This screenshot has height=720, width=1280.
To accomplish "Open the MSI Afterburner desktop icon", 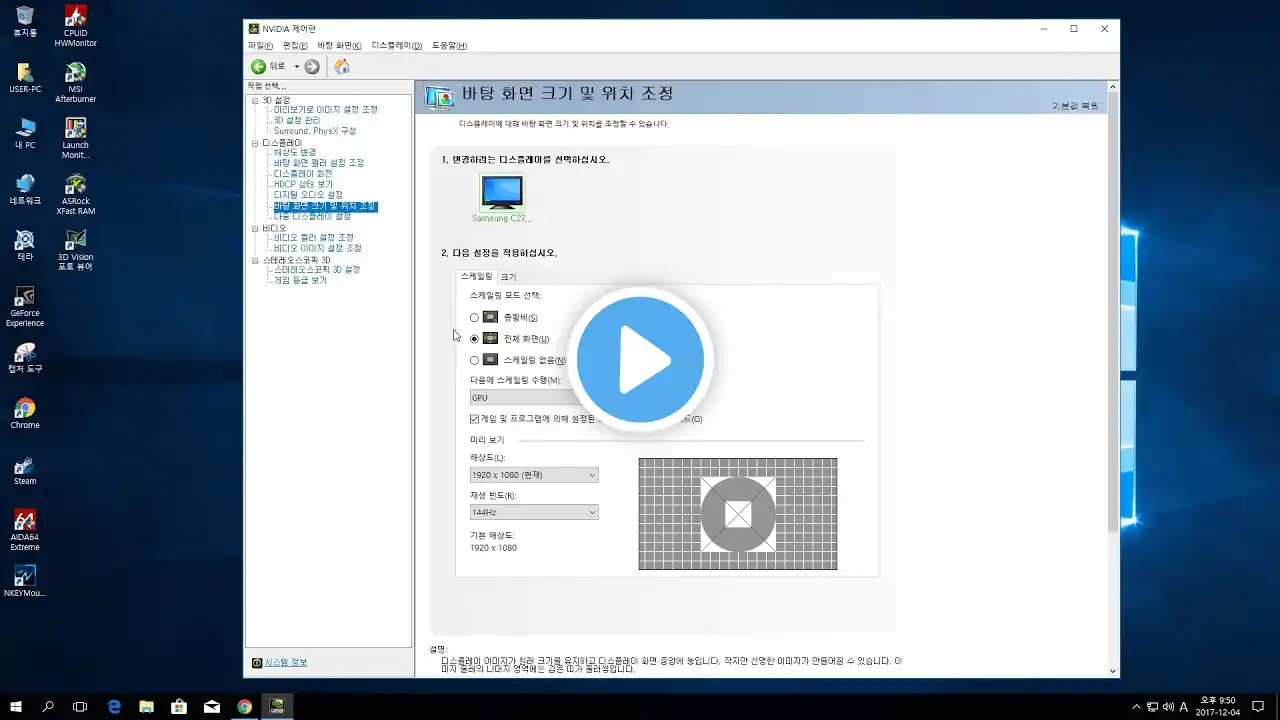I will [75, 82].
